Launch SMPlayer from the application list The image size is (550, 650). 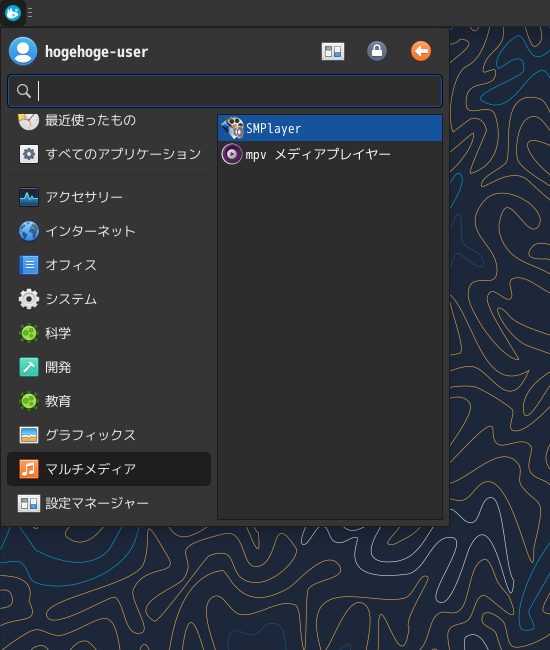pos(330,128)
